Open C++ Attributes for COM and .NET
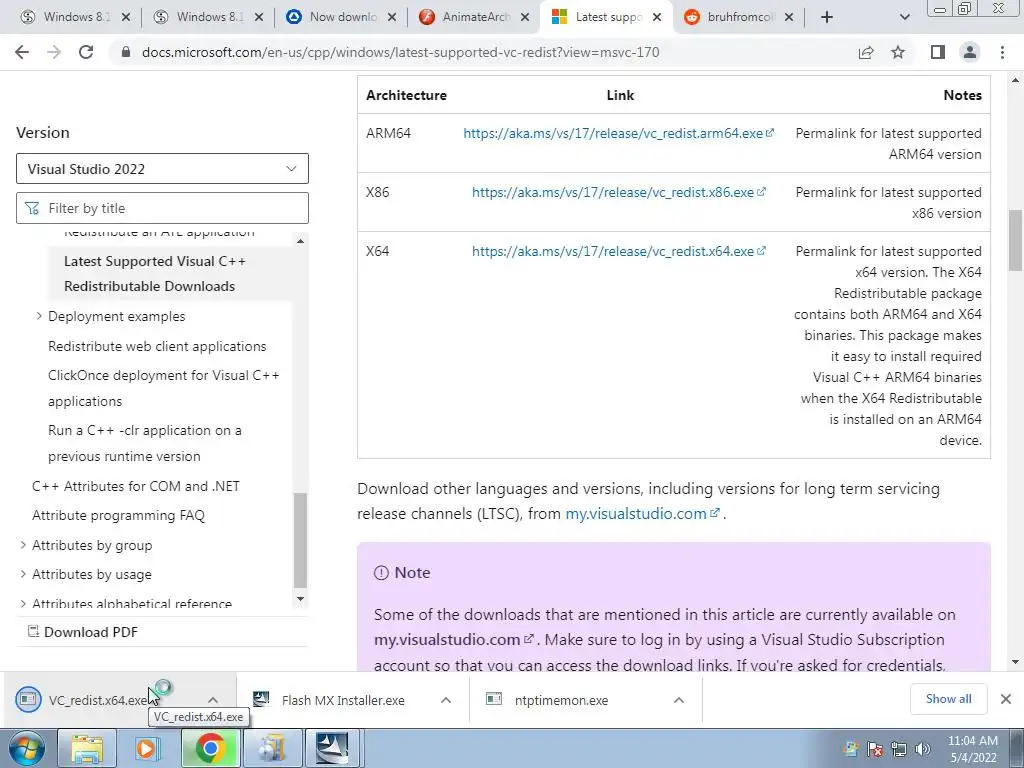 coord(136,486)
